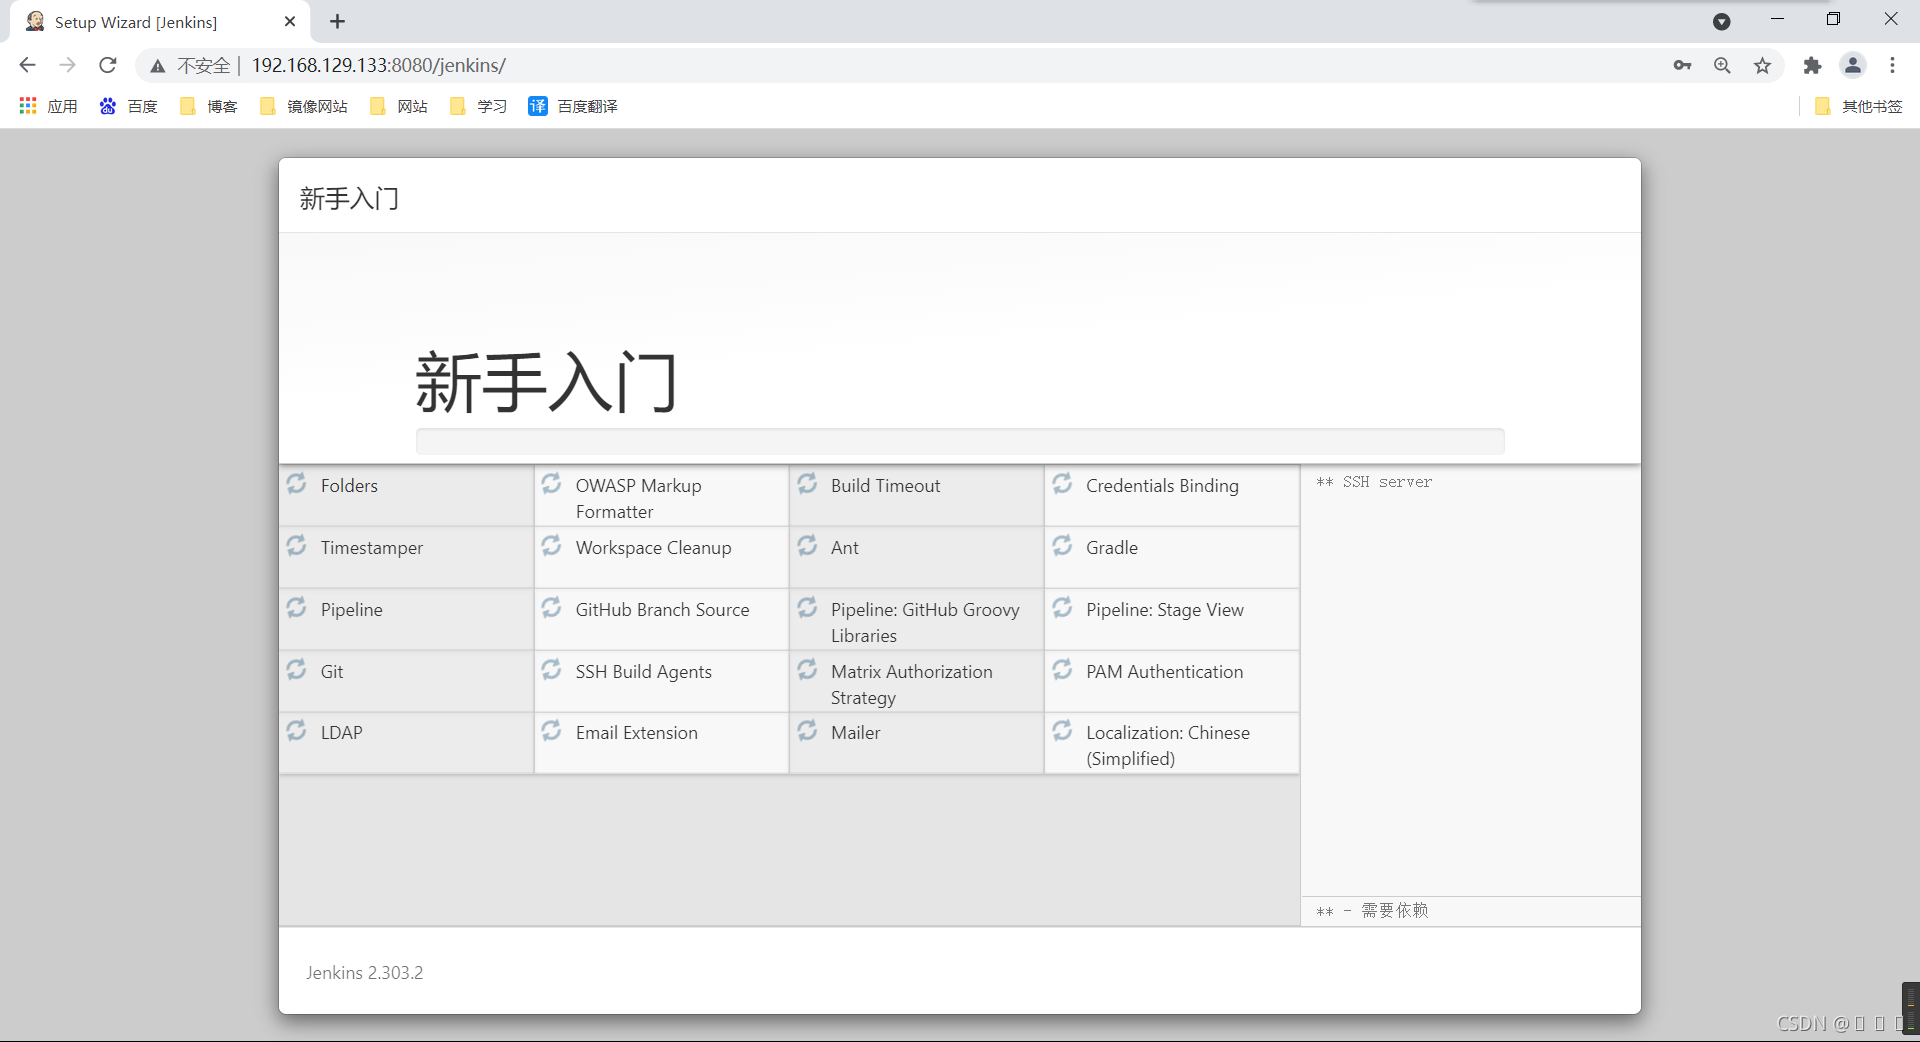Bookmark this page with star icon
Image resolution: width=1920 pixels, height=1042 pixels.
point(1762,65)
